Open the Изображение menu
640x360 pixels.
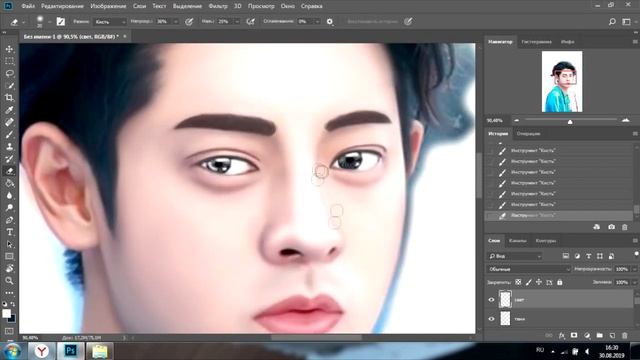click(108, 6)
